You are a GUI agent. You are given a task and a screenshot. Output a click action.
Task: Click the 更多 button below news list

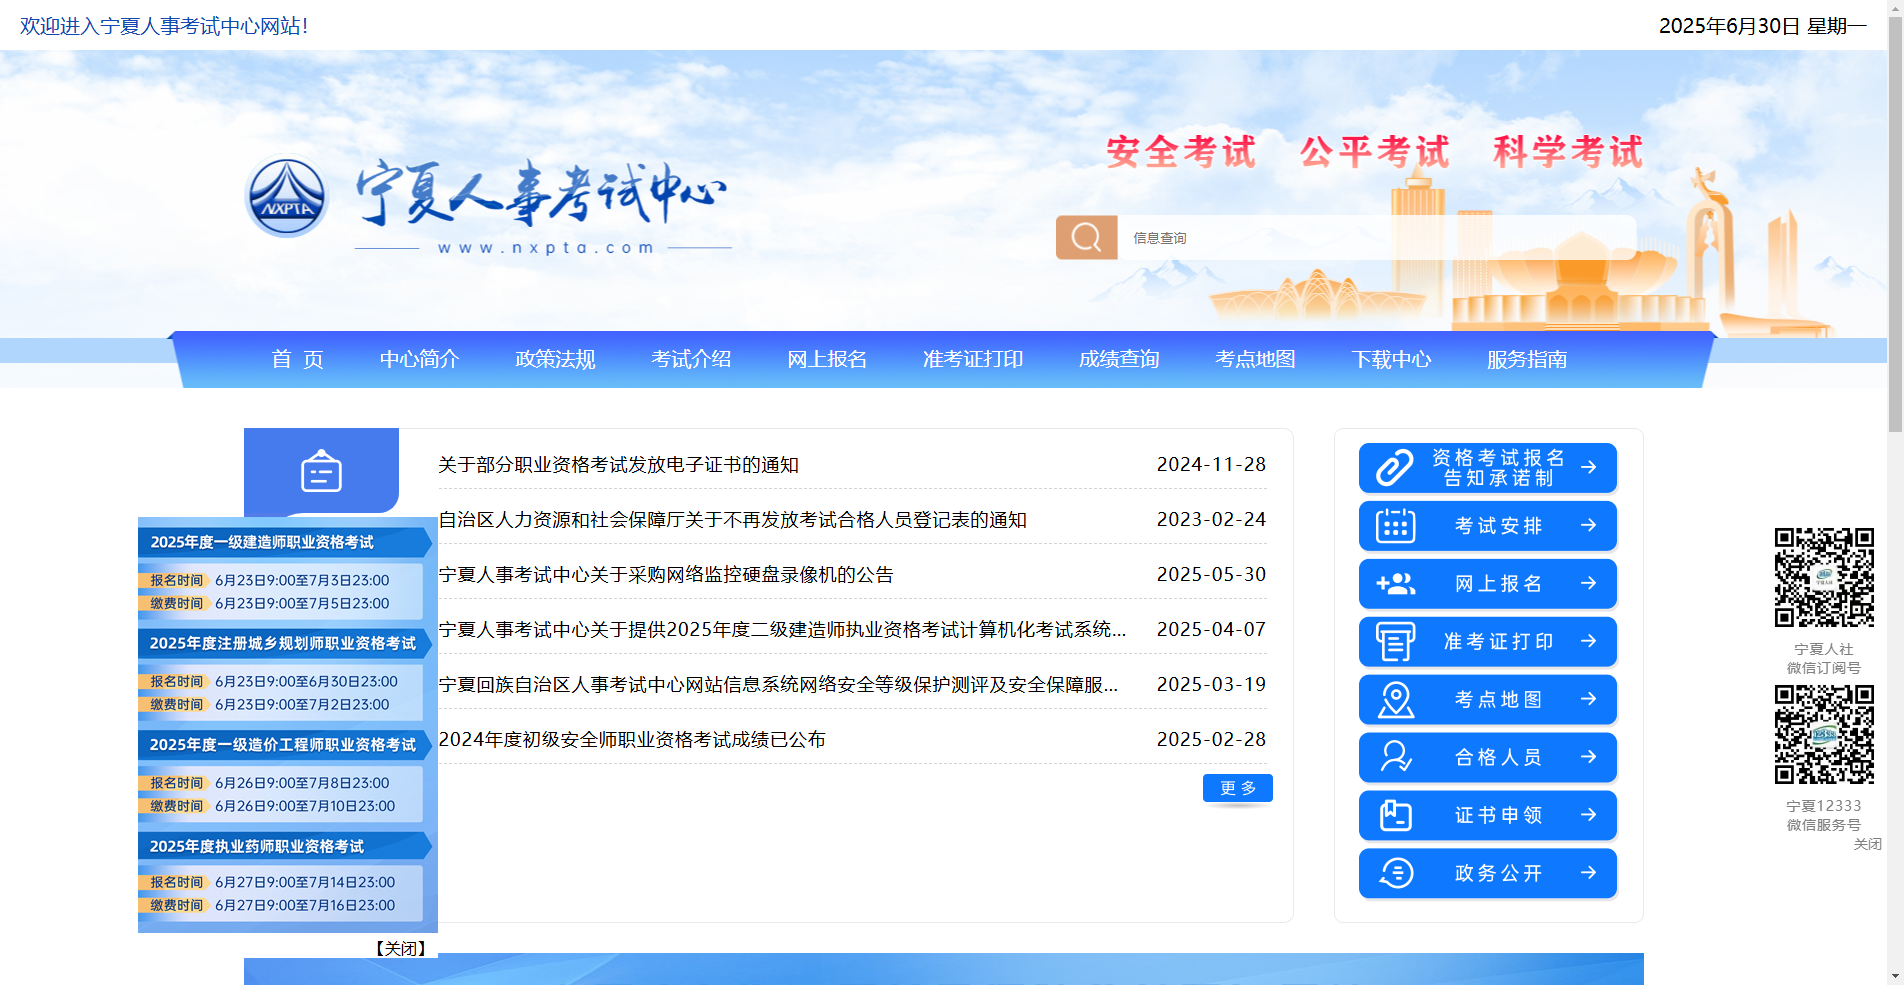tap(1237, 788)
